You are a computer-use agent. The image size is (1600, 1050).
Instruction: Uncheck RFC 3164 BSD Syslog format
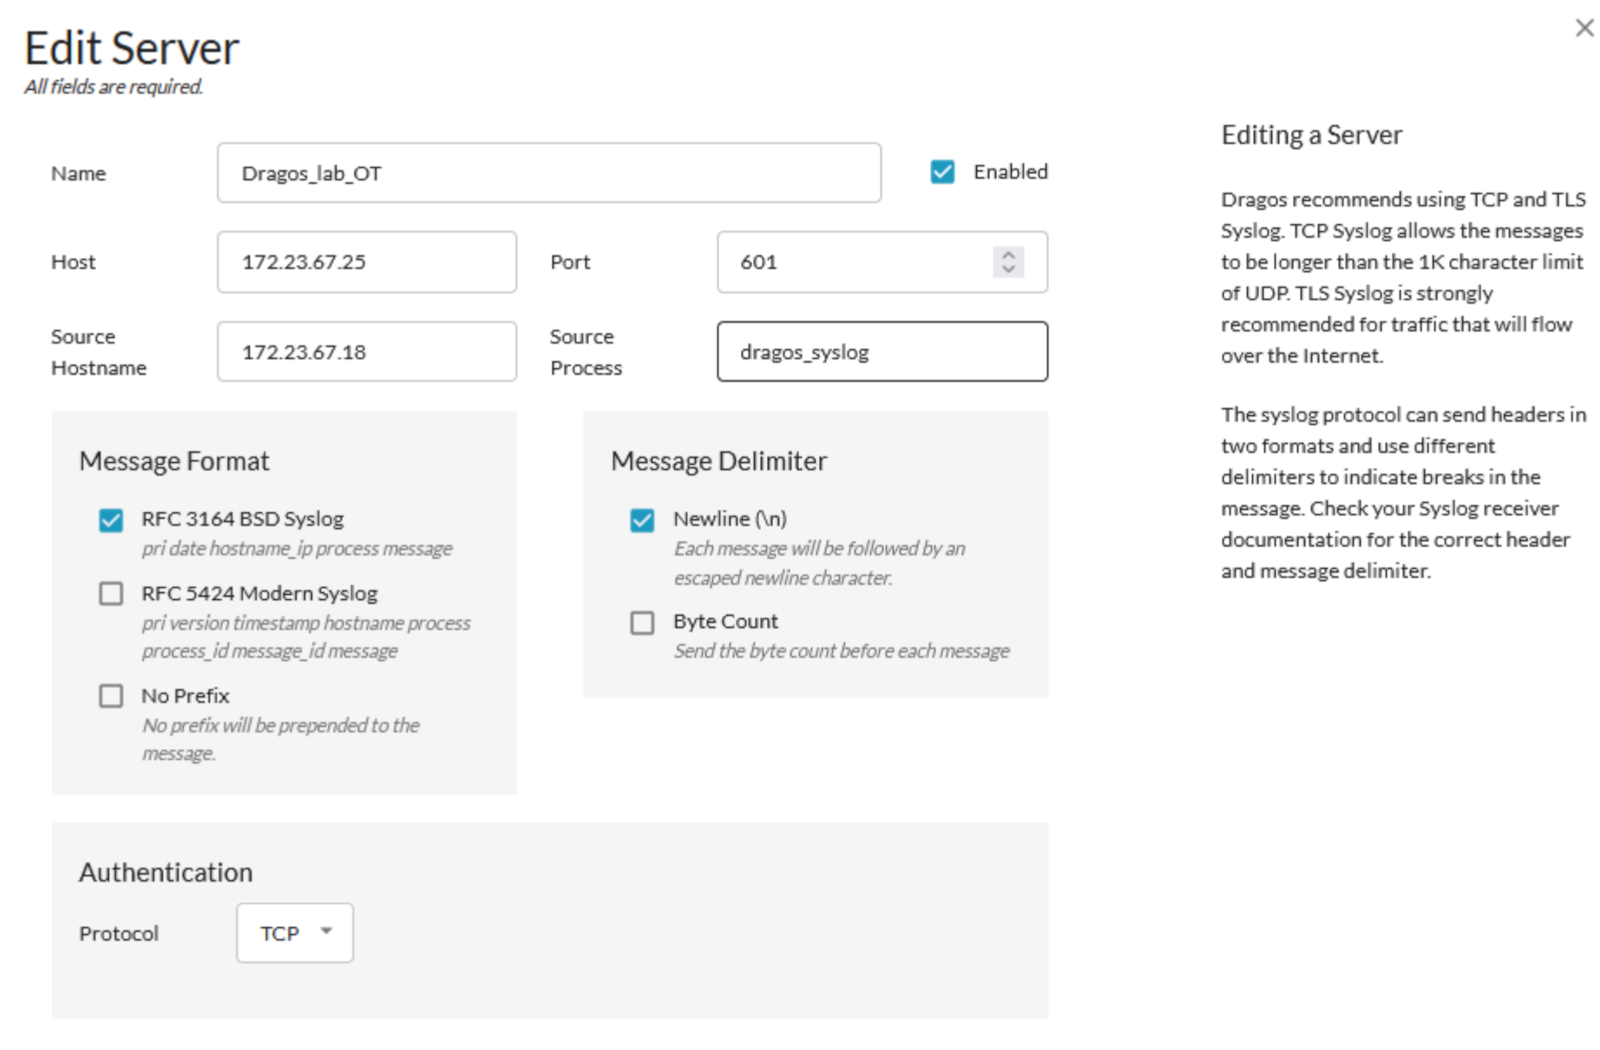click(111, 520)
